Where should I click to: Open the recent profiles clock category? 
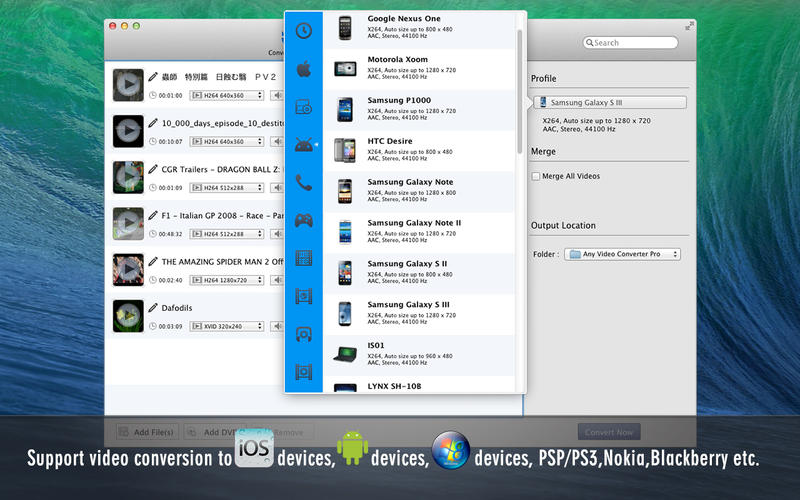click(303, 31)
